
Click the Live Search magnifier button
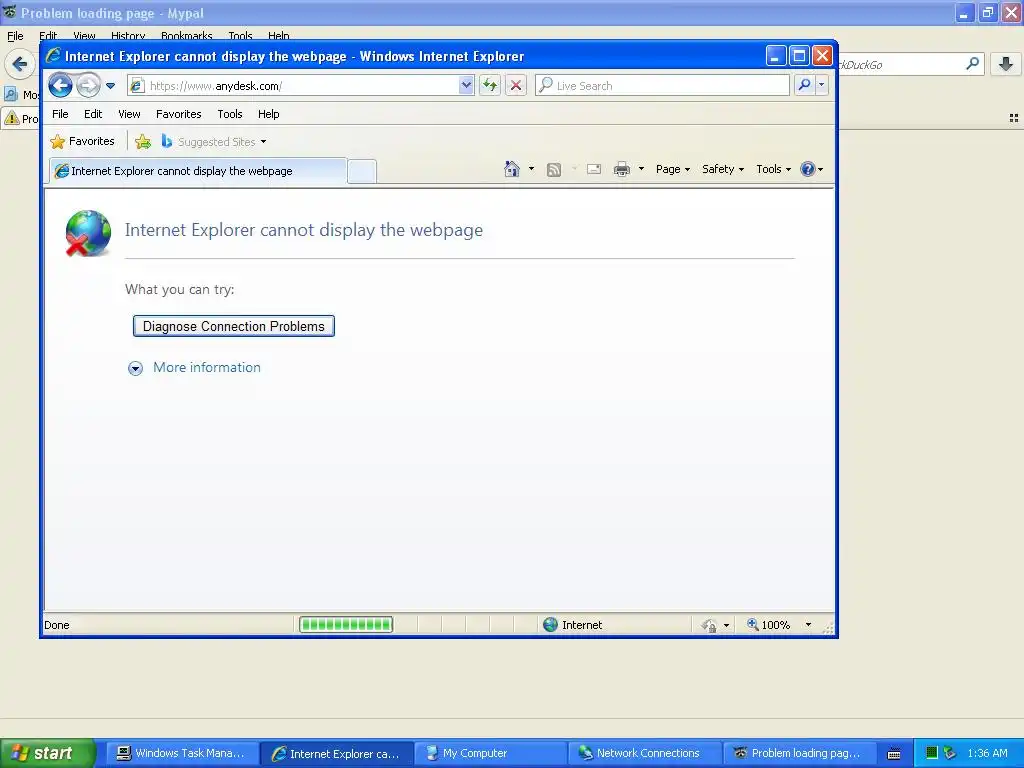click(805, 85)
